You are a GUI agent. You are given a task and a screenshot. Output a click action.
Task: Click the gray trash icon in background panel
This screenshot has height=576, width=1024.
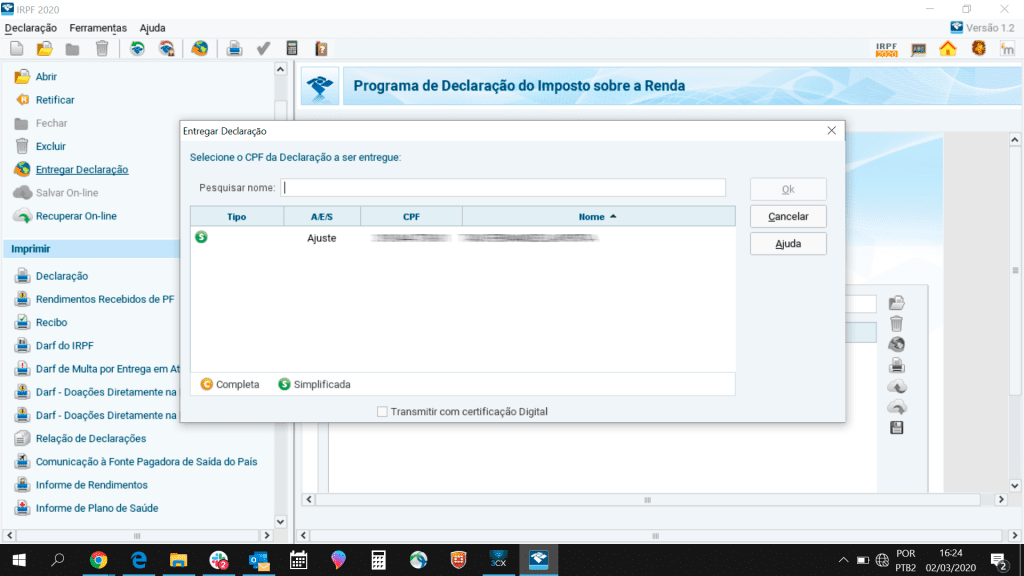coord(897,323)
